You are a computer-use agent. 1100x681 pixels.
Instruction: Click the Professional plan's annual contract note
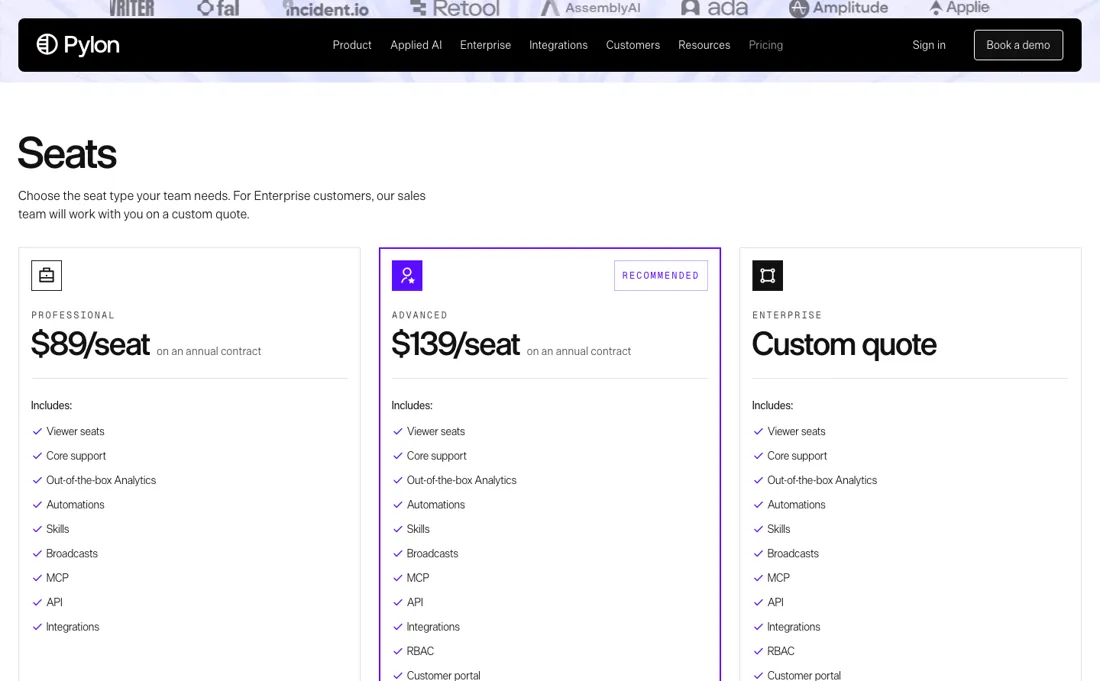tap(208, 351)
